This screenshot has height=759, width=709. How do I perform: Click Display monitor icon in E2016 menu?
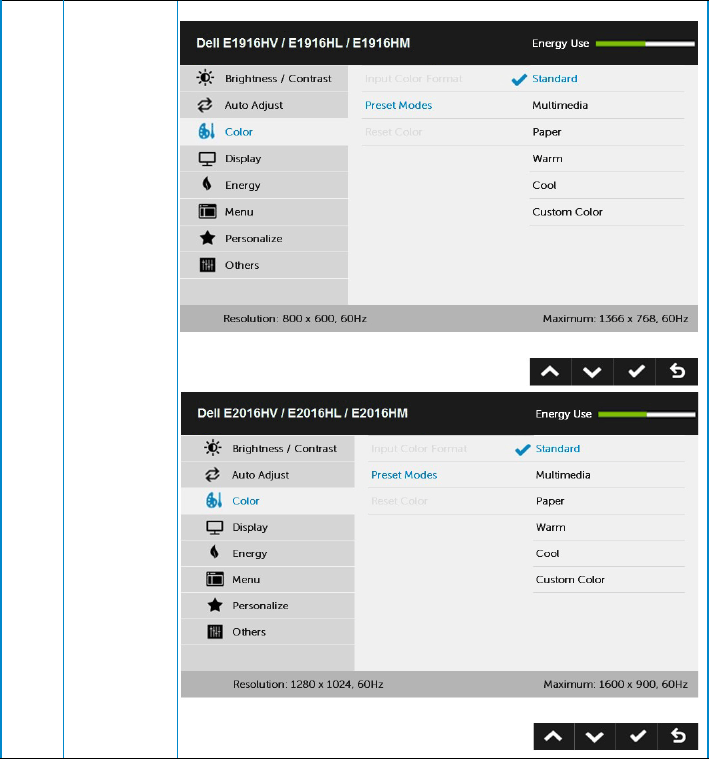(x=214, y=528)
